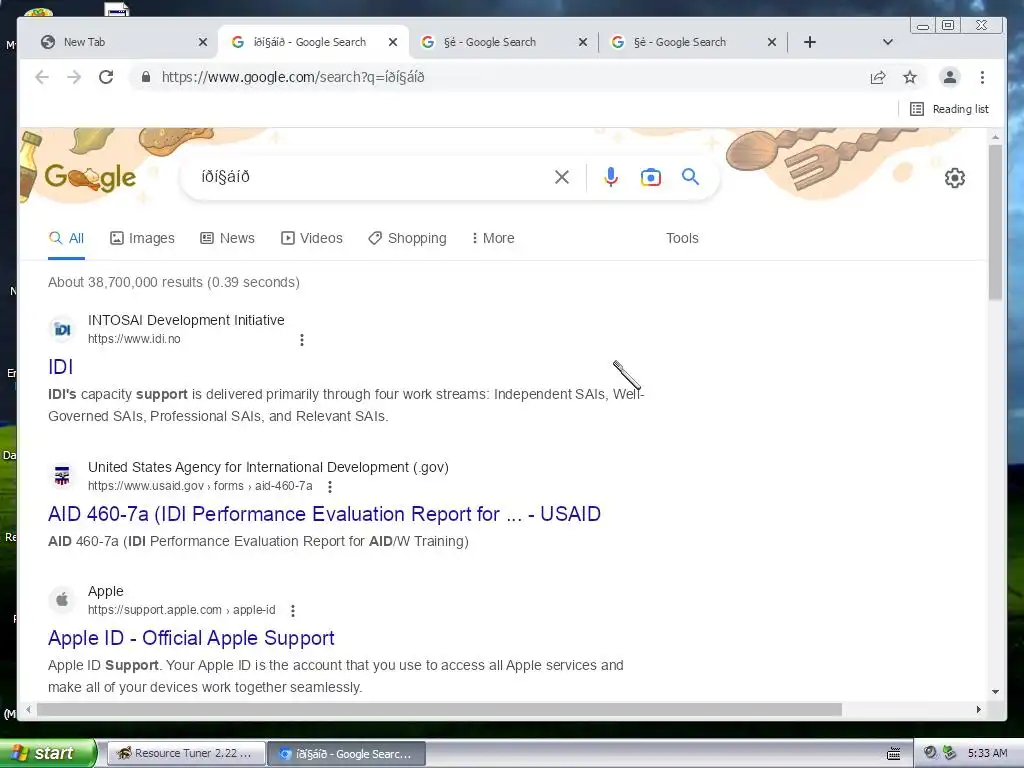The width and height of the screenshot is (1024, 768).
Task: Search by image with camera icon
Action: pos(650,177)
